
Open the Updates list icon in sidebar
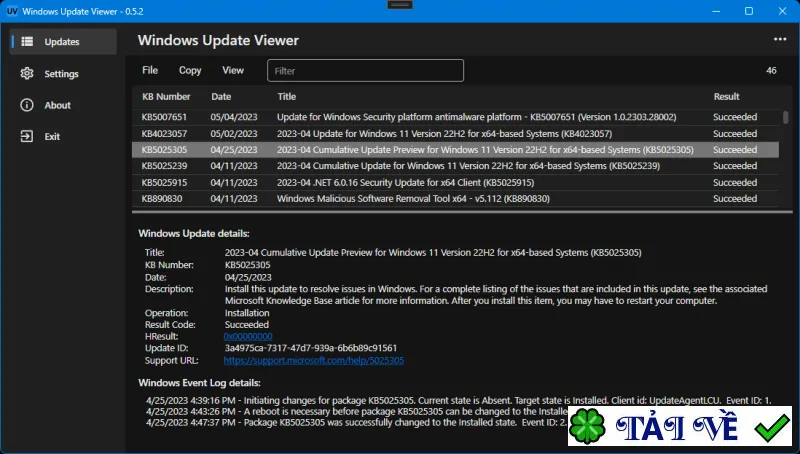coord(27,42)
